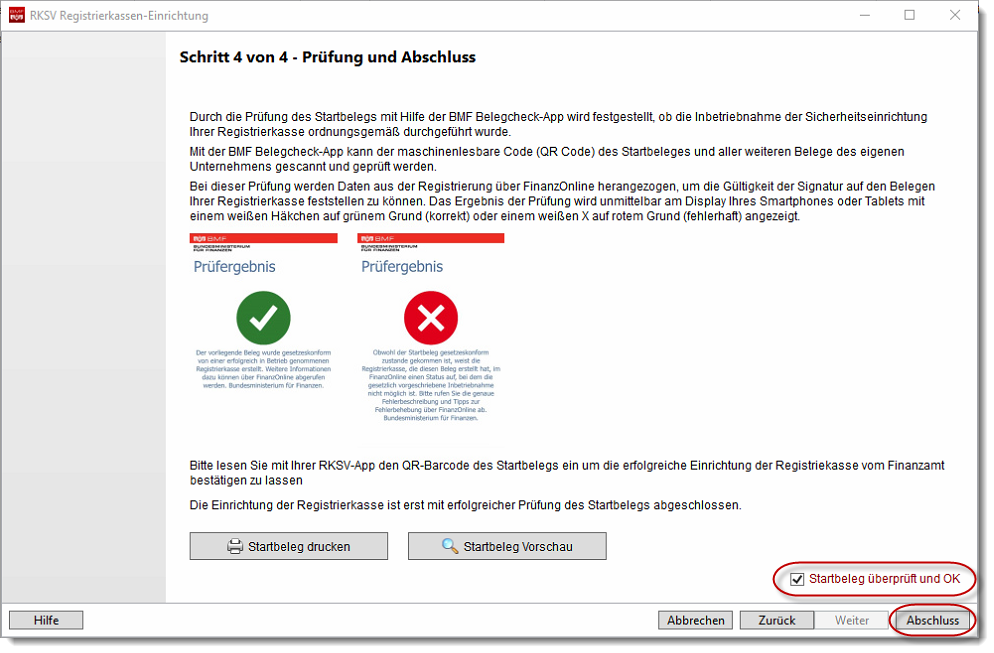This screenshot has height=653, width=994.
Task: Go back with the Zurück button
Action: [x=776, y=620]
